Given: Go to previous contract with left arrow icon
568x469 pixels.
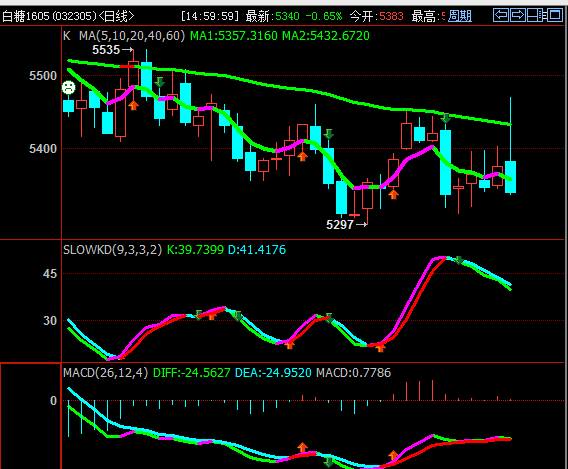Looking at the screenshot, I should tap(501, 16).
